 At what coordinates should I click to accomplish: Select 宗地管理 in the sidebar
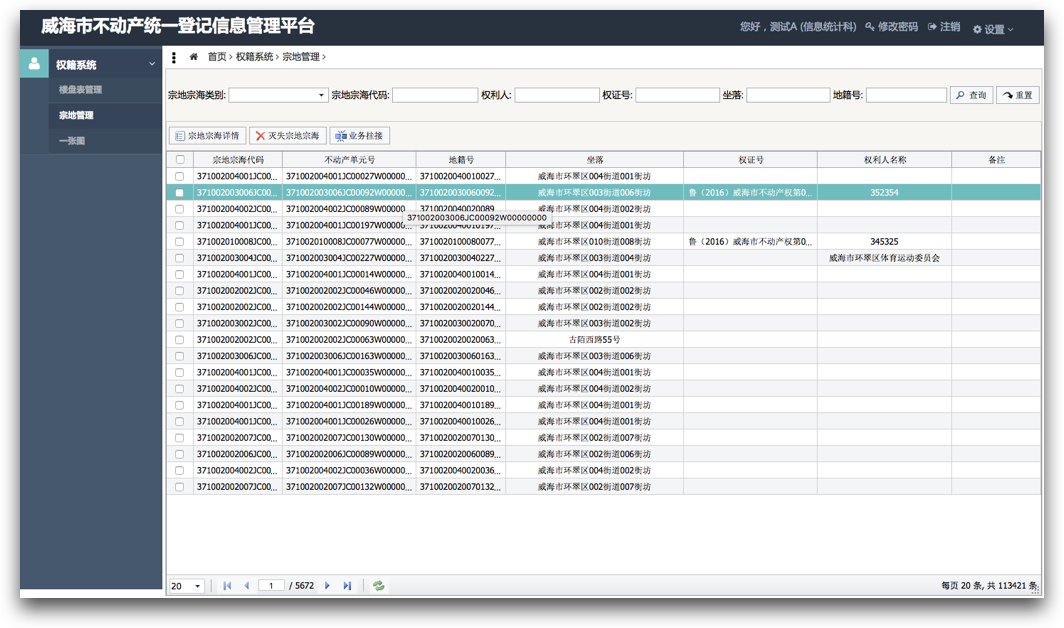click(76, 115)
